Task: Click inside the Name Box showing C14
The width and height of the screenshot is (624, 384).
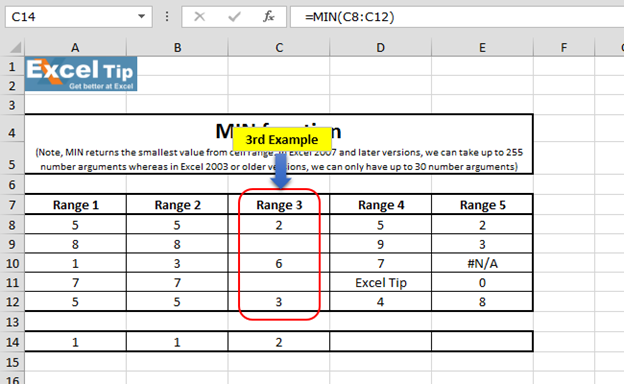Action: (72, 17)
